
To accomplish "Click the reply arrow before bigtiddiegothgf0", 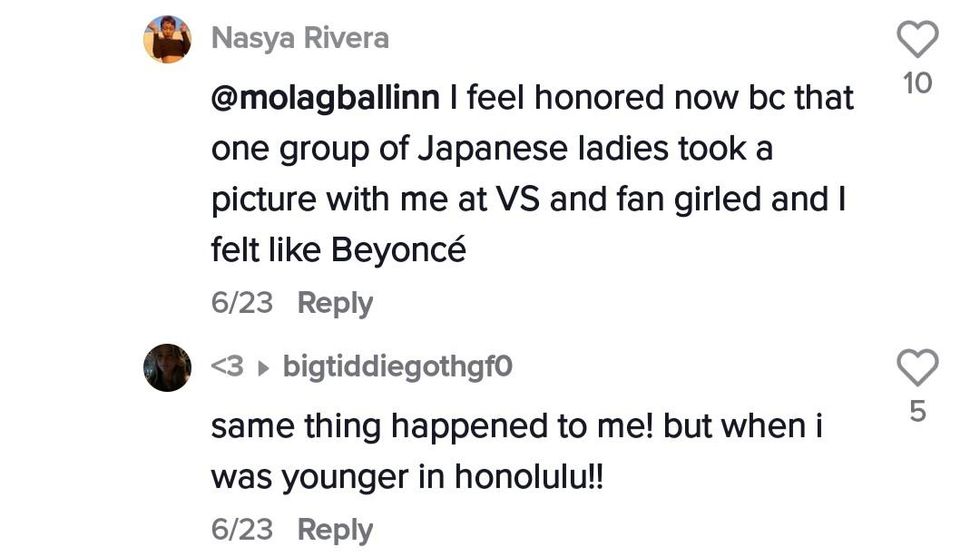I will click(264, 368).
